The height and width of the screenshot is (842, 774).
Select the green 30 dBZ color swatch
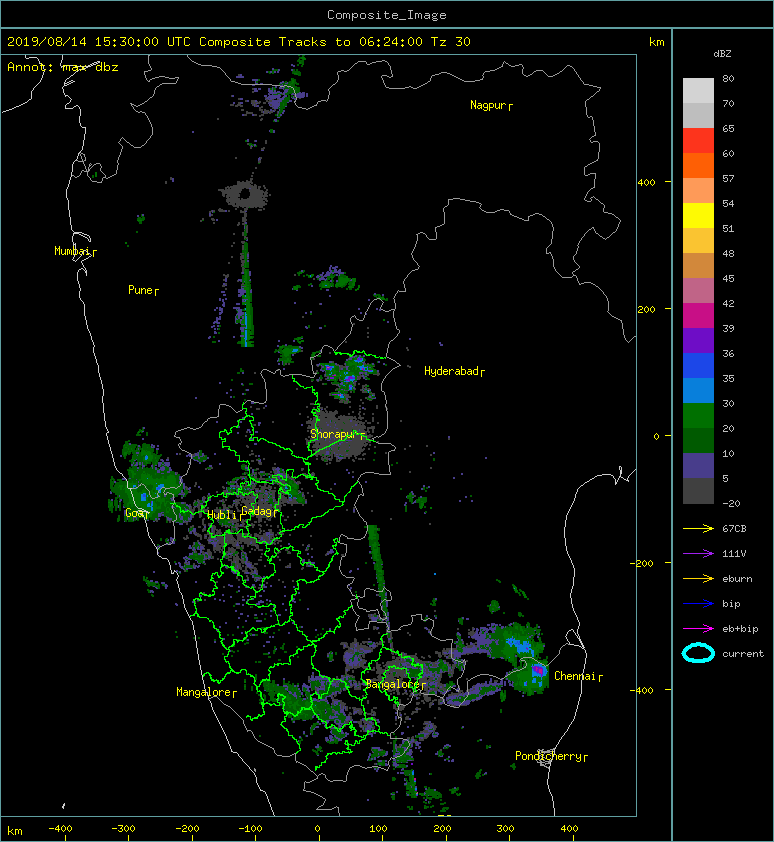(698, 416)
